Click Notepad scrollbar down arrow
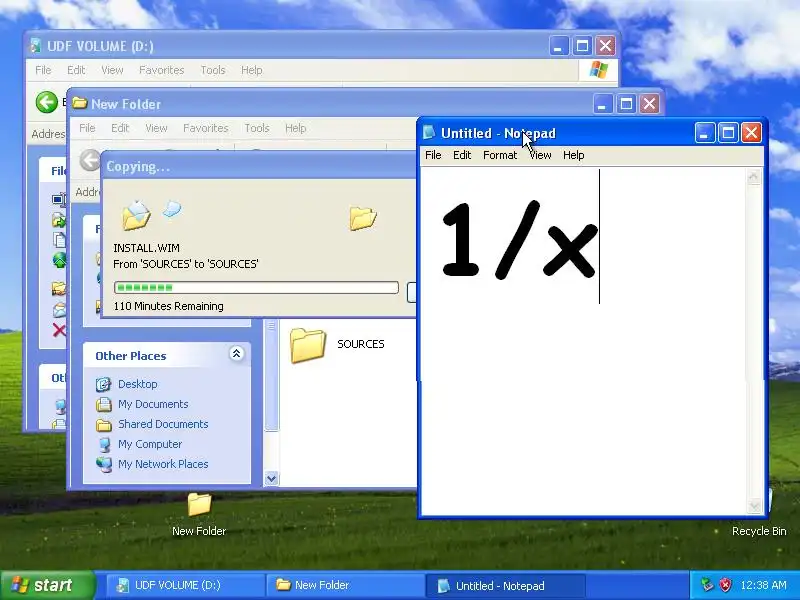Viewport: 800px width, 600px height. (x=754, y=506)
